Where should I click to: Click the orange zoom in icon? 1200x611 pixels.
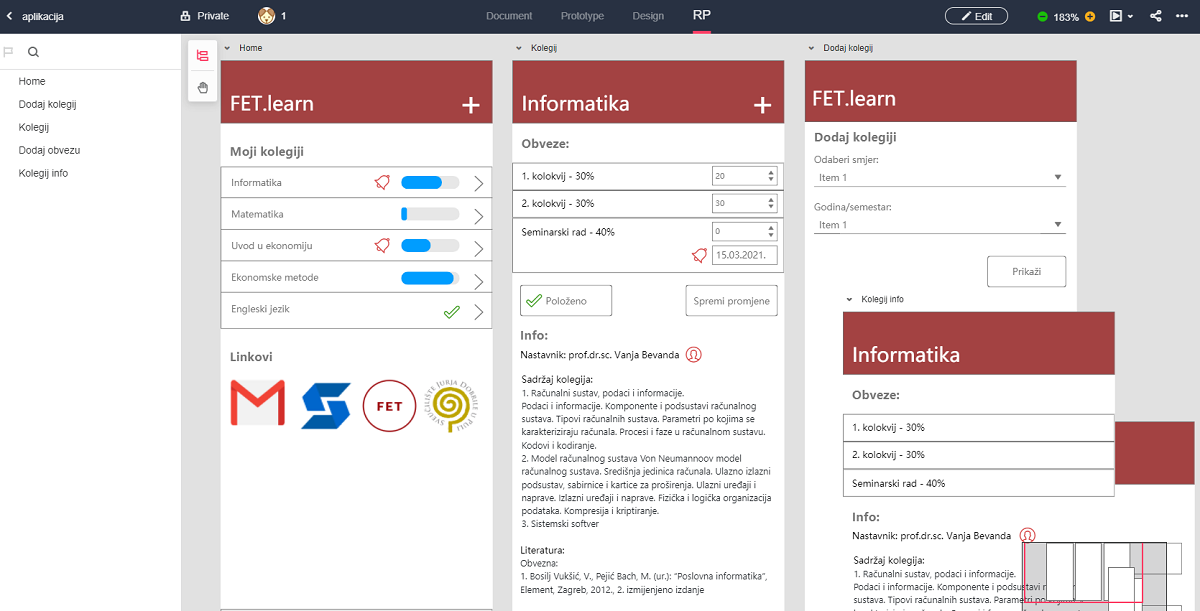(1090, 17)
